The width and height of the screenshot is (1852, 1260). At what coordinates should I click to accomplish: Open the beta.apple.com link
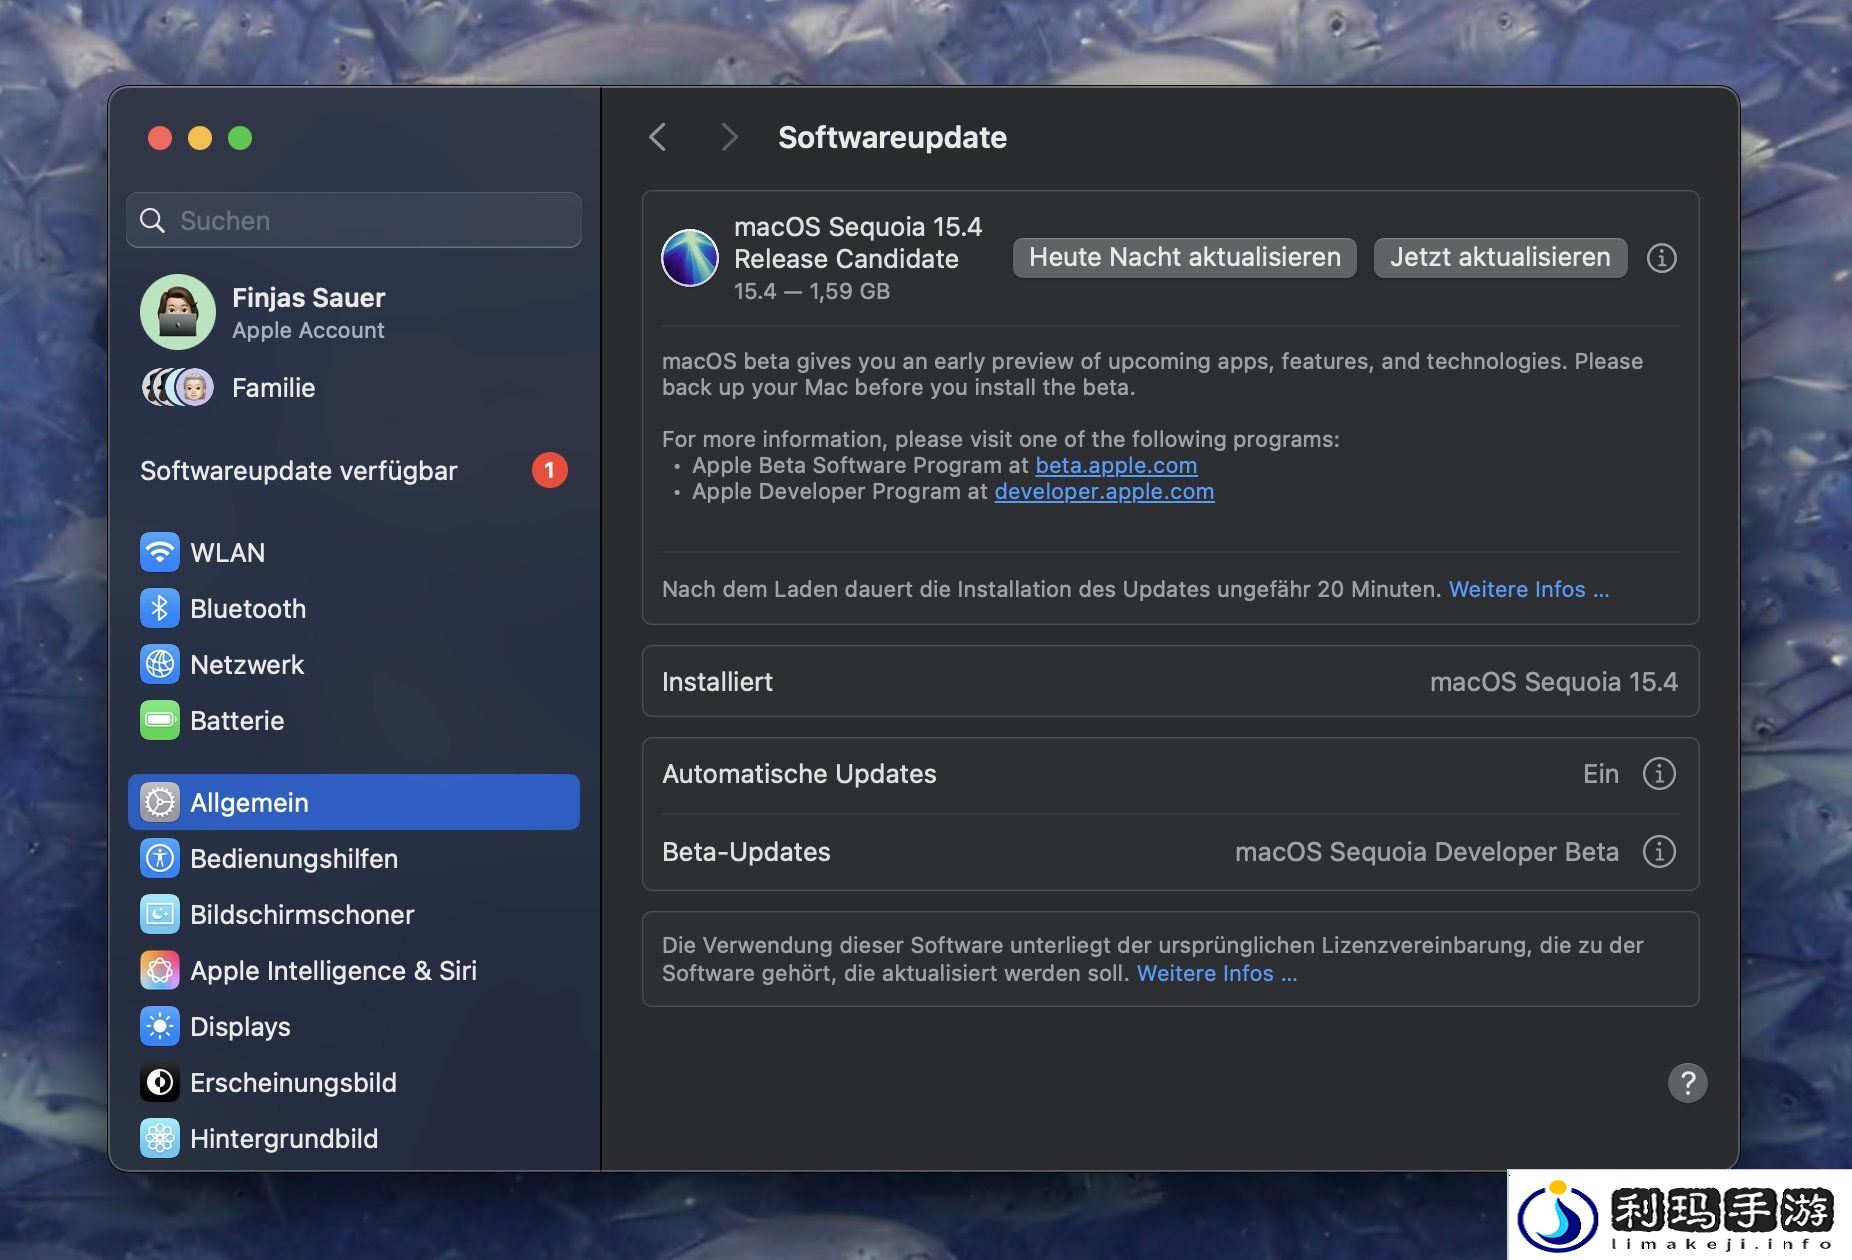point(1116,465)
